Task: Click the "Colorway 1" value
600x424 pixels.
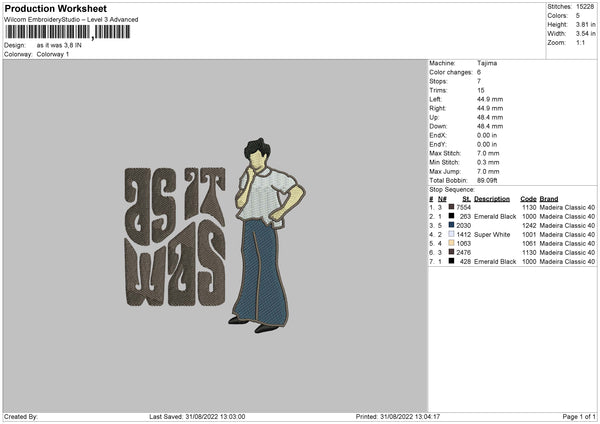Action: coord(53,54)
